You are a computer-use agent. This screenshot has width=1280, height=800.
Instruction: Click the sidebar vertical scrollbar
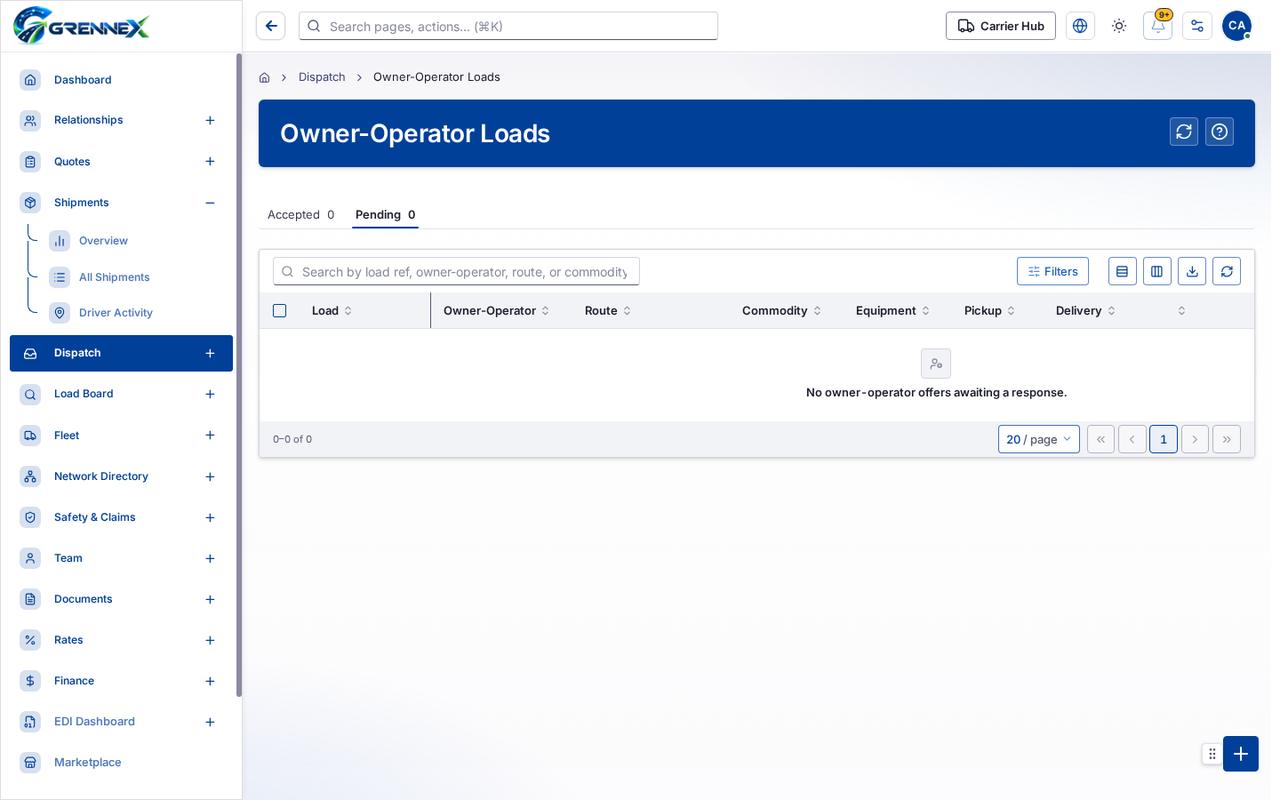tap(239, 375)
